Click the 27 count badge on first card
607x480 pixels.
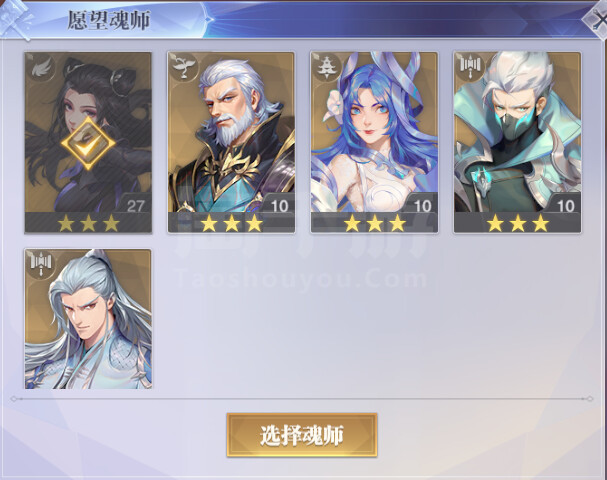(x=135, y=206)
